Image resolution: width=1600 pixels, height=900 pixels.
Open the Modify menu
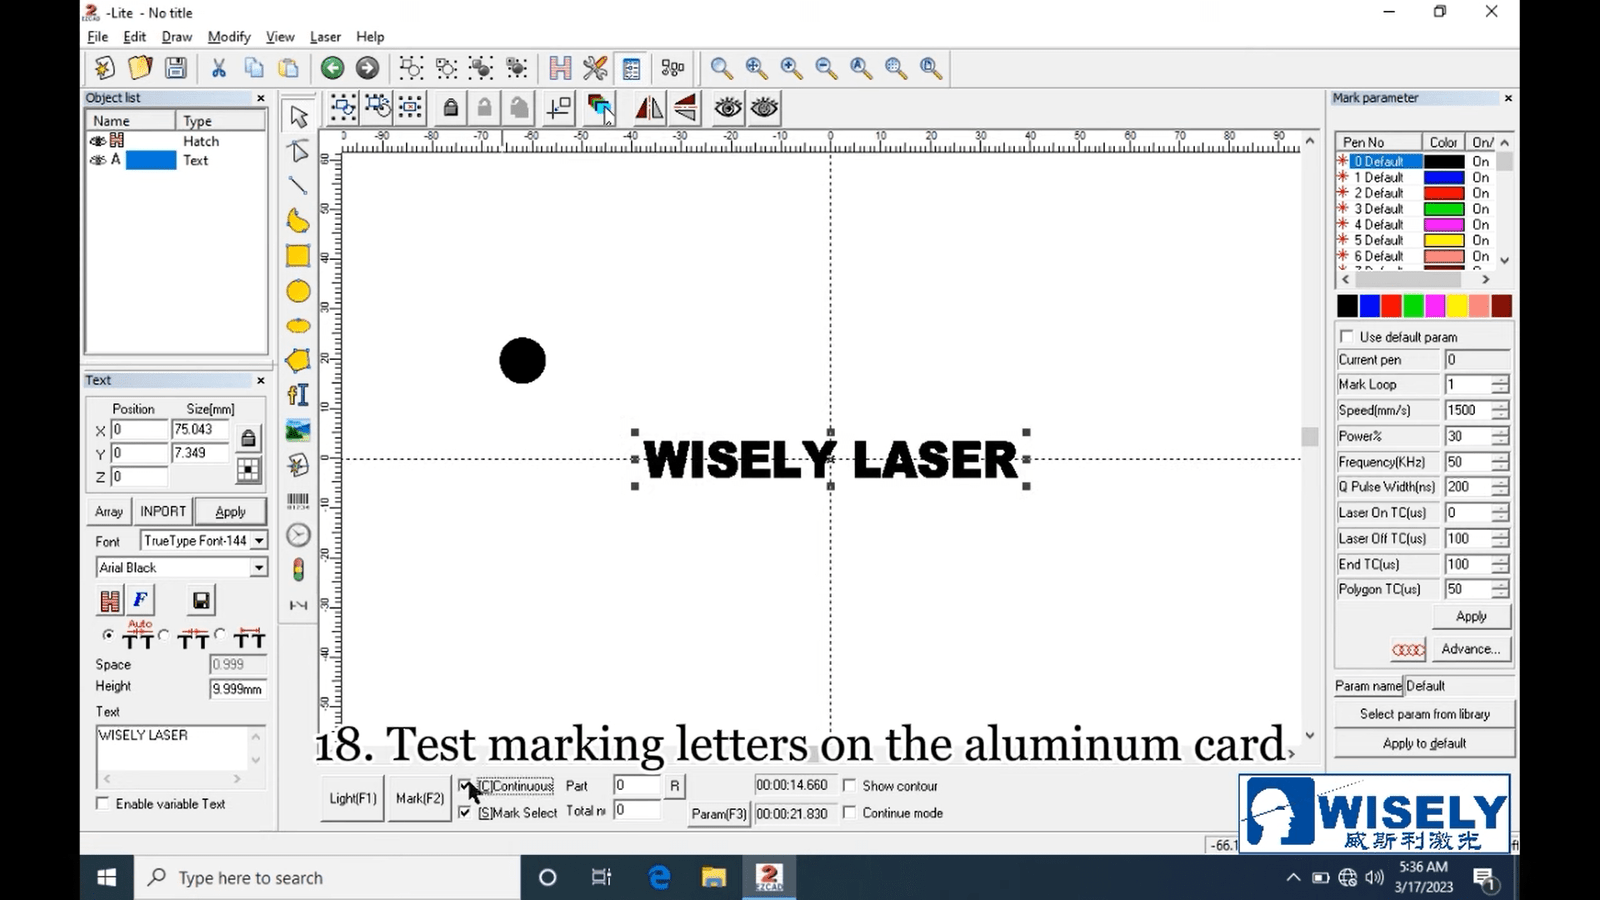[x=229, y=37]
